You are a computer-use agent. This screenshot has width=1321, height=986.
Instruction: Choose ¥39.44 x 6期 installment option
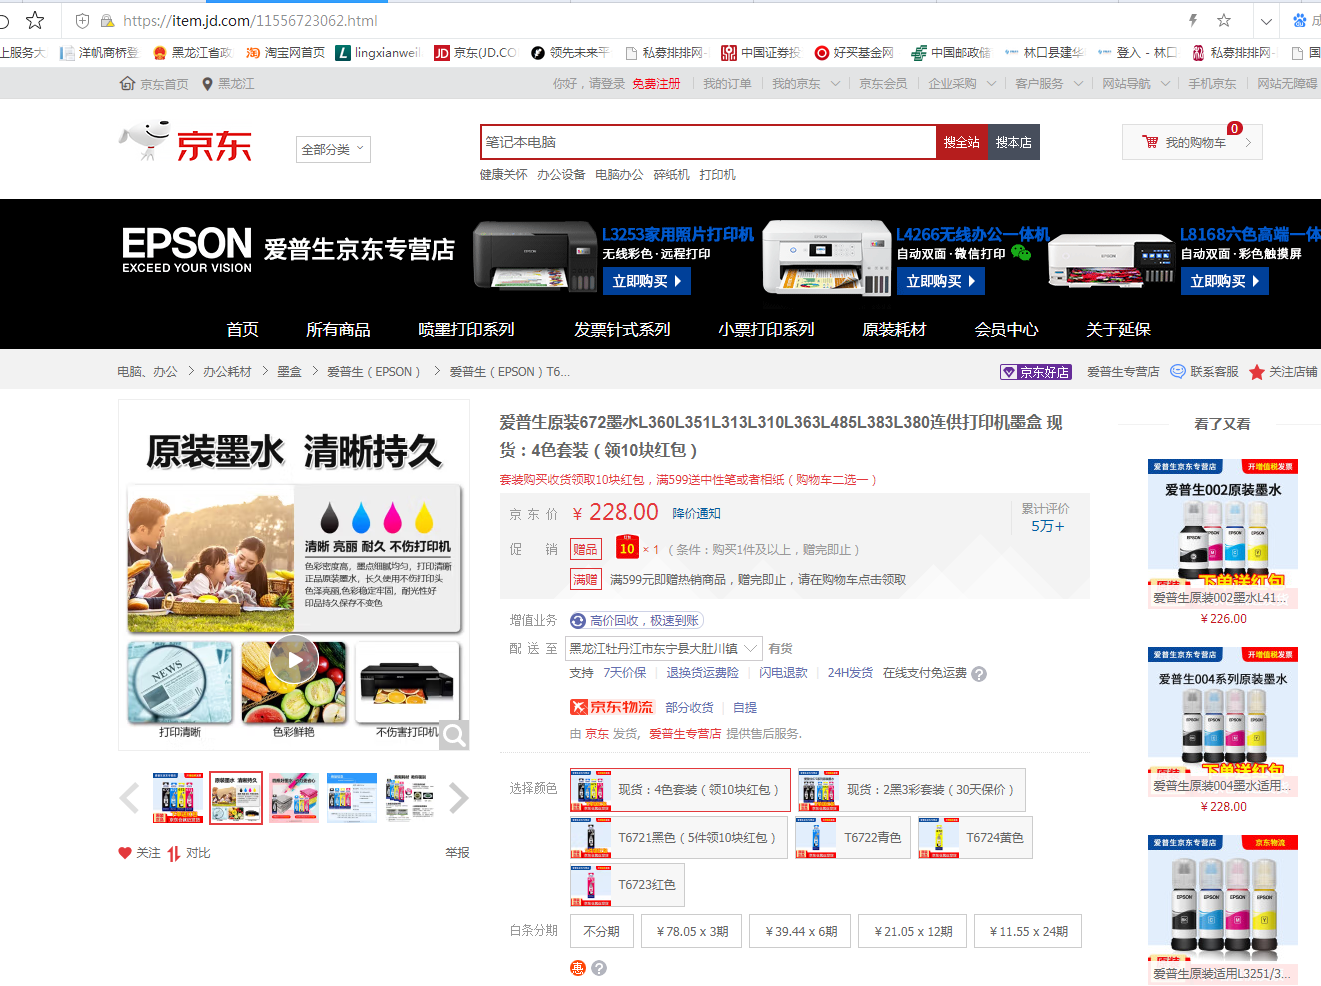click(x=801, y=931)
